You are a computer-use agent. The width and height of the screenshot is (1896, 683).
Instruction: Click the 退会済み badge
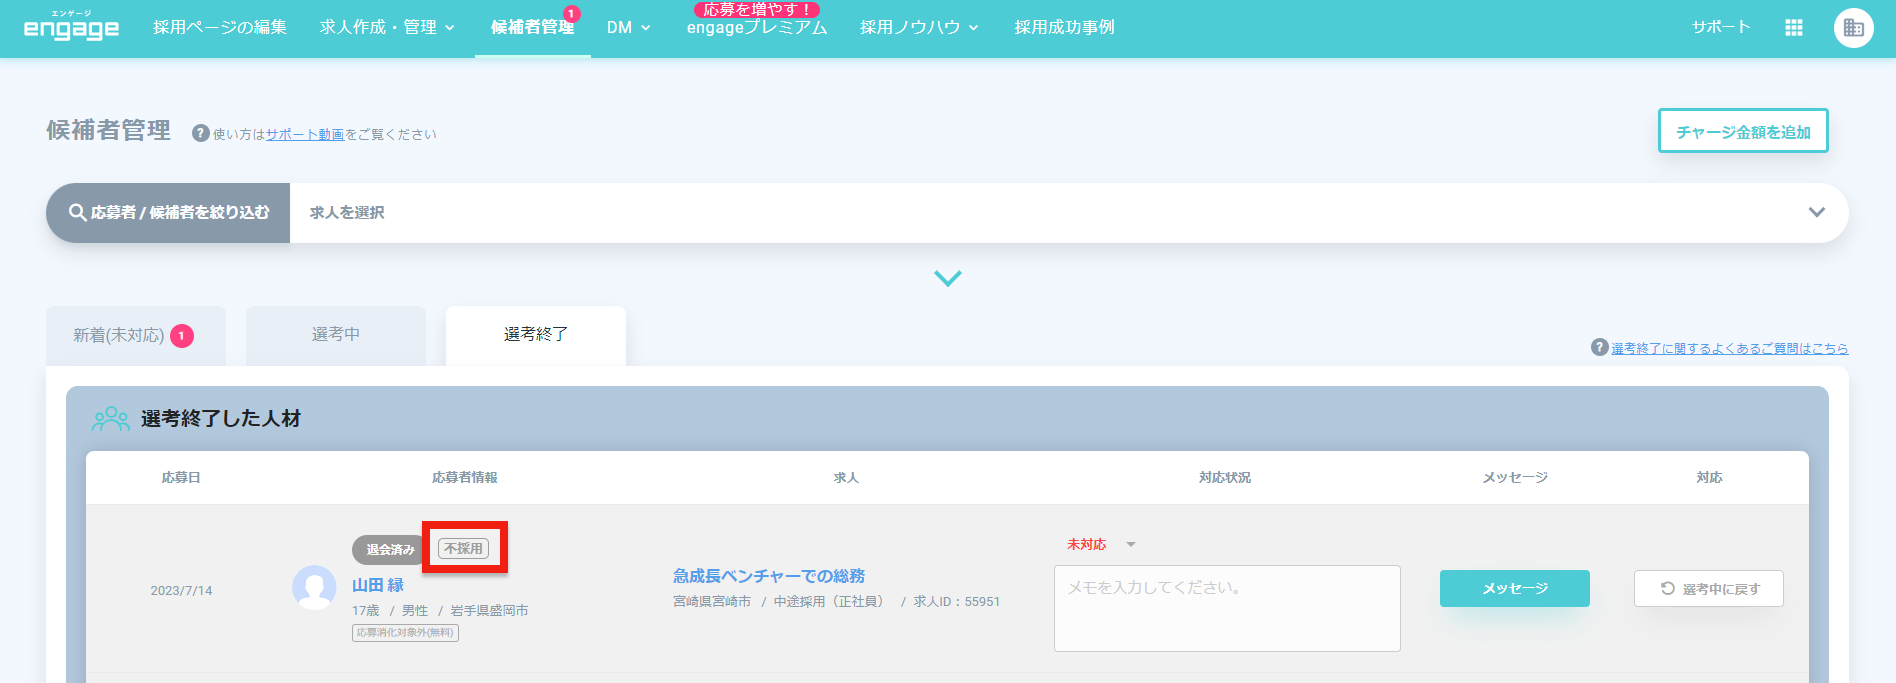(390, 549)
